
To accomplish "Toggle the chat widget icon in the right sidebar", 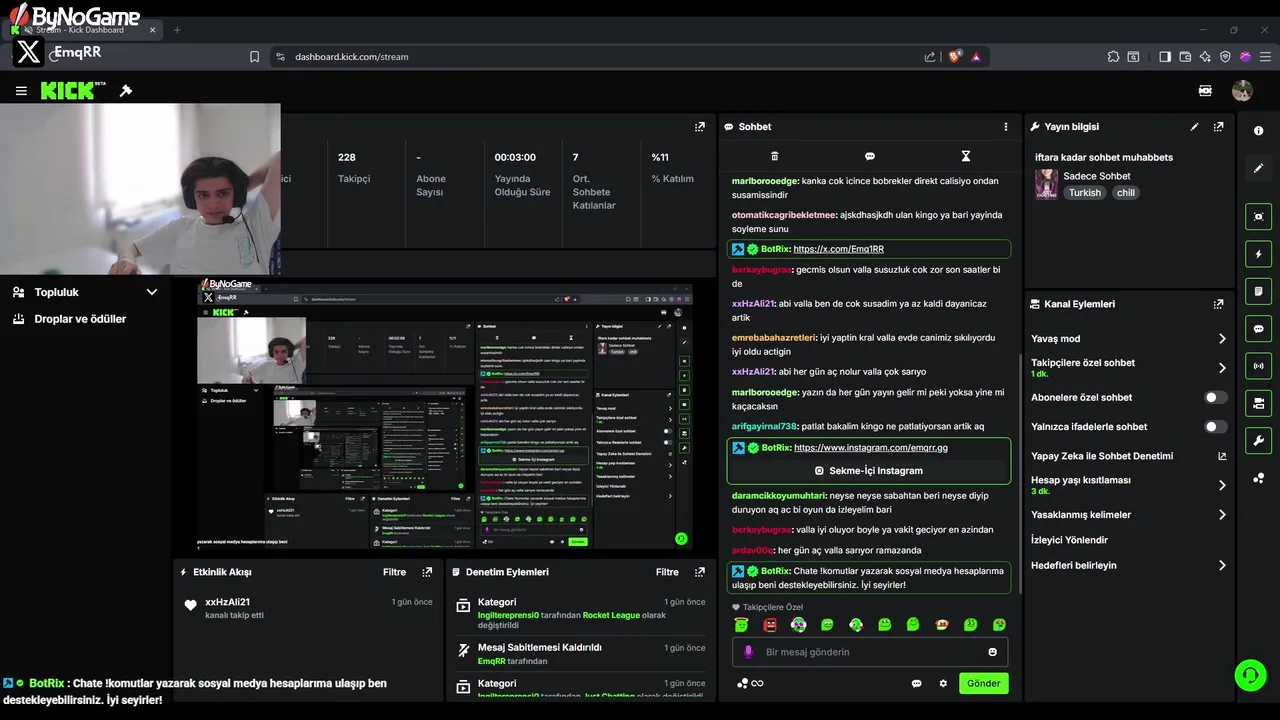I will pyautogui.click(x=1259, y=328).
